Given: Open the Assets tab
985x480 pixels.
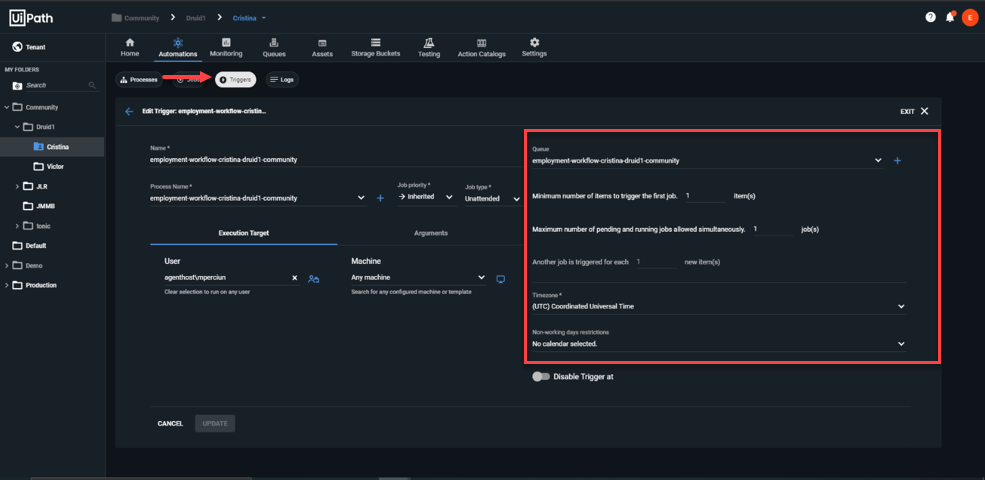Looking at the screenshot, I should point(322,48).
